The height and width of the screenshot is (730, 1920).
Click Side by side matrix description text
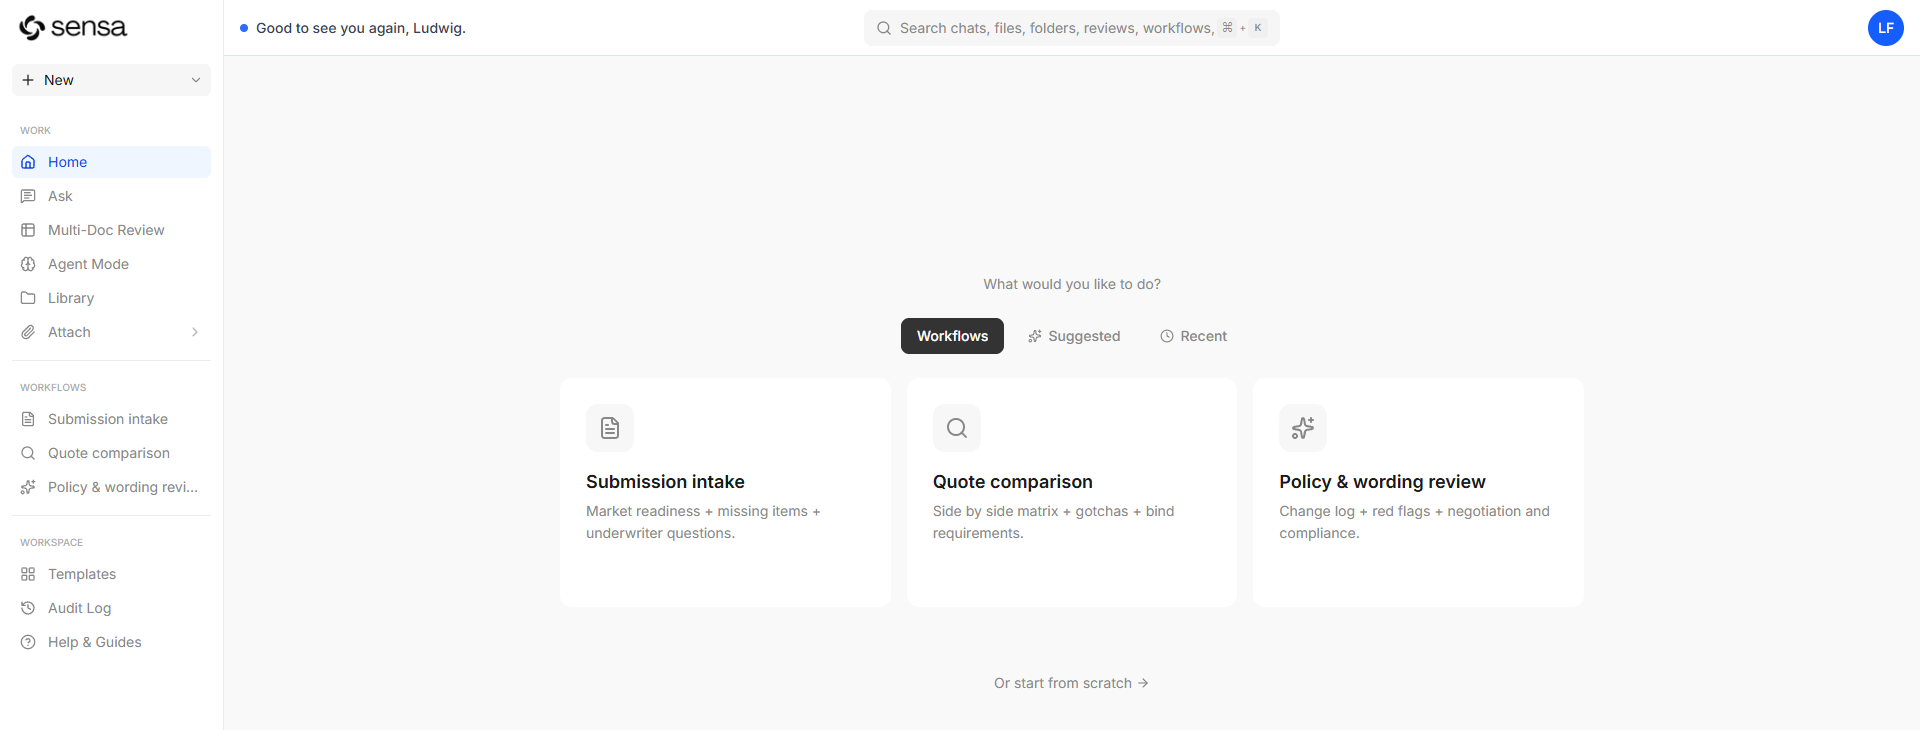(x=1053, y=522)
